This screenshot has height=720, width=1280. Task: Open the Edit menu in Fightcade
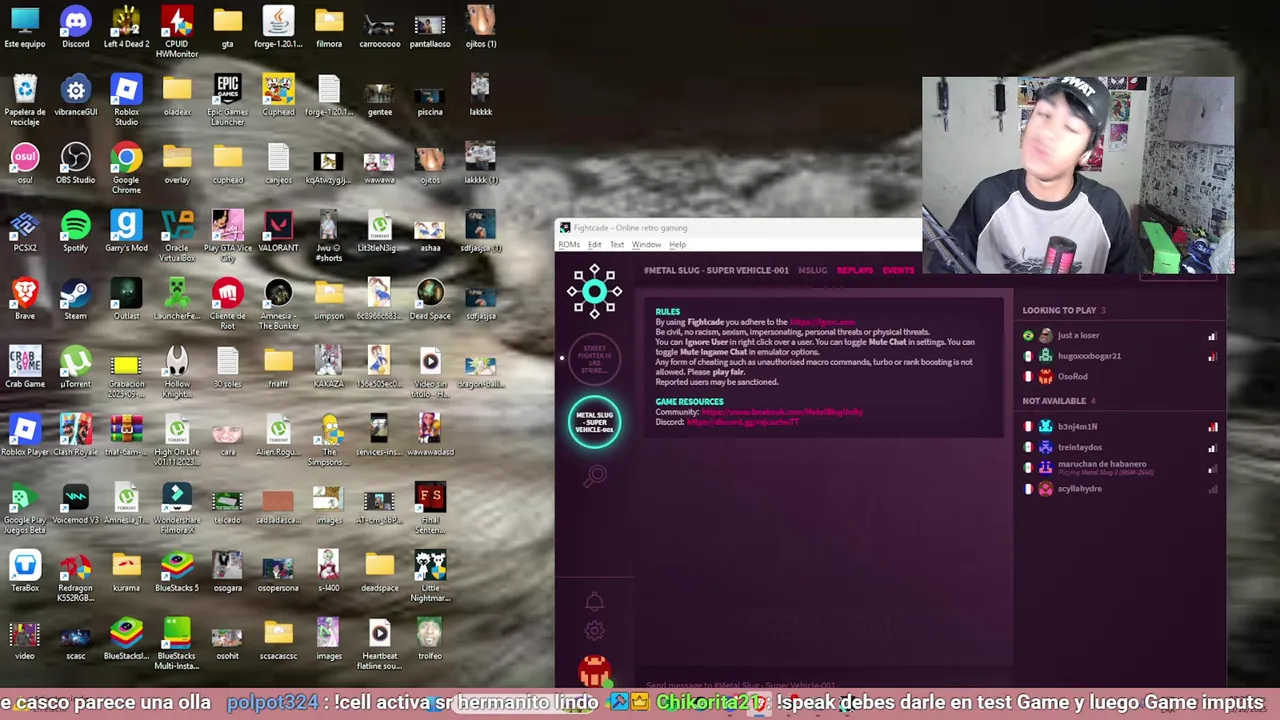[594, 245]
